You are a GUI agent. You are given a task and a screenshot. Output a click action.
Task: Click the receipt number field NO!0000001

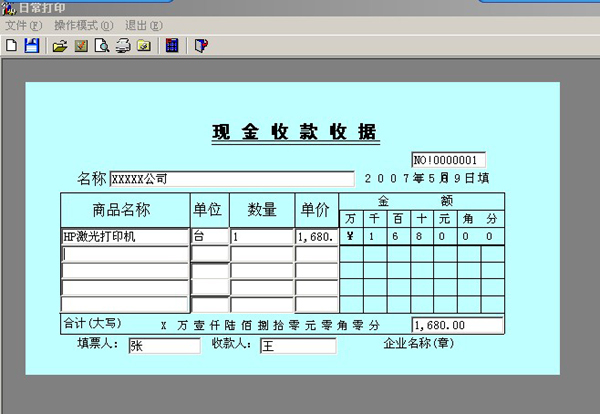click(x=448, y=160)
